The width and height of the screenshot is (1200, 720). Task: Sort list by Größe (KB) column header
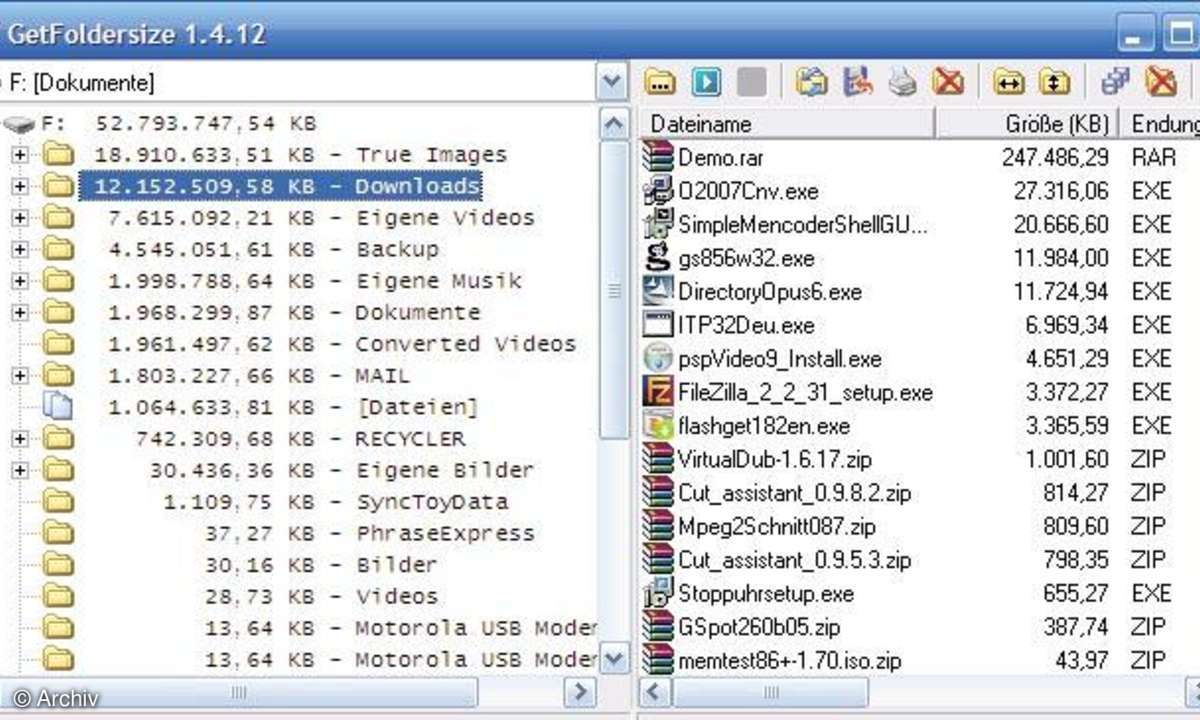[x=1027, y=124]
